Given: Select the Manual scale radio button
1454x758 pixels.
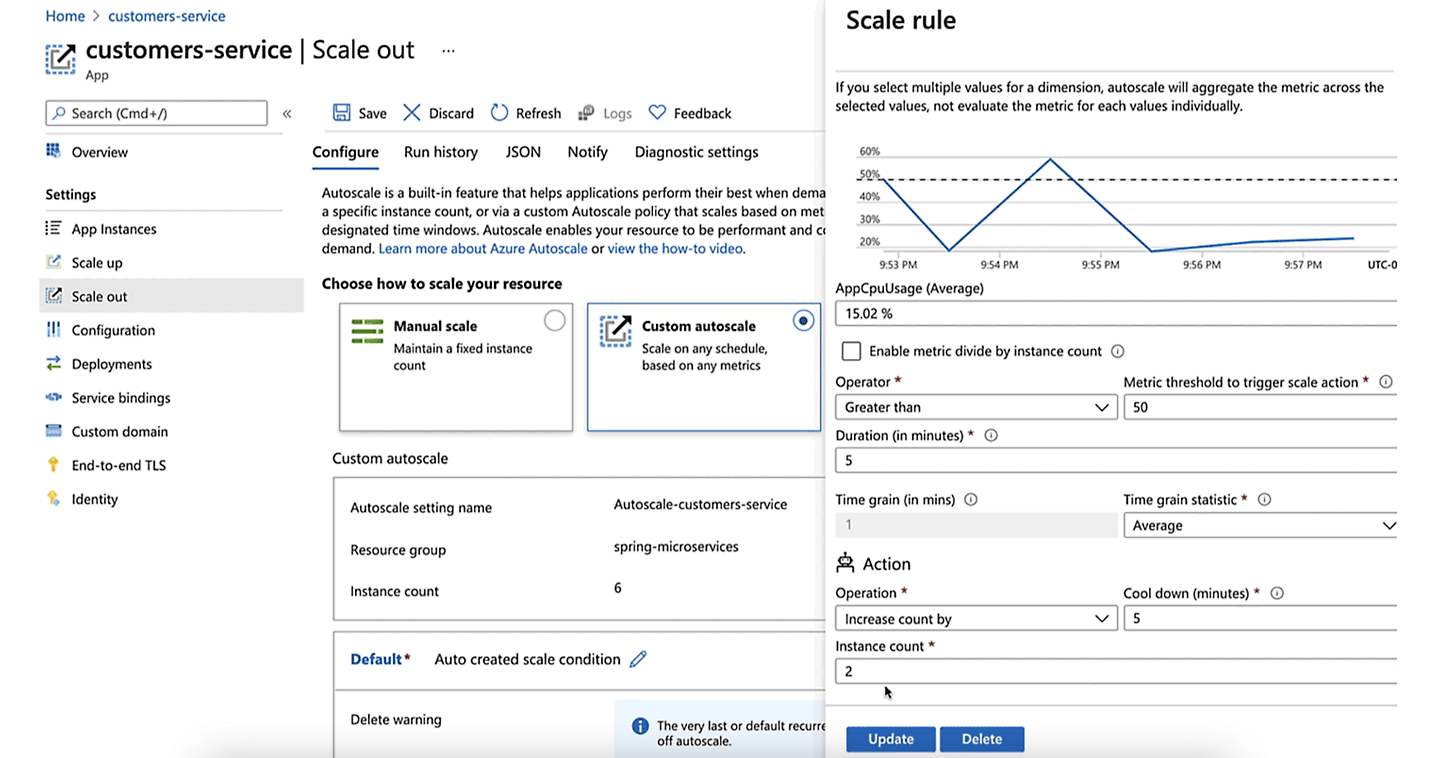Looking at the screenshot, I should (x=554, y=320).
